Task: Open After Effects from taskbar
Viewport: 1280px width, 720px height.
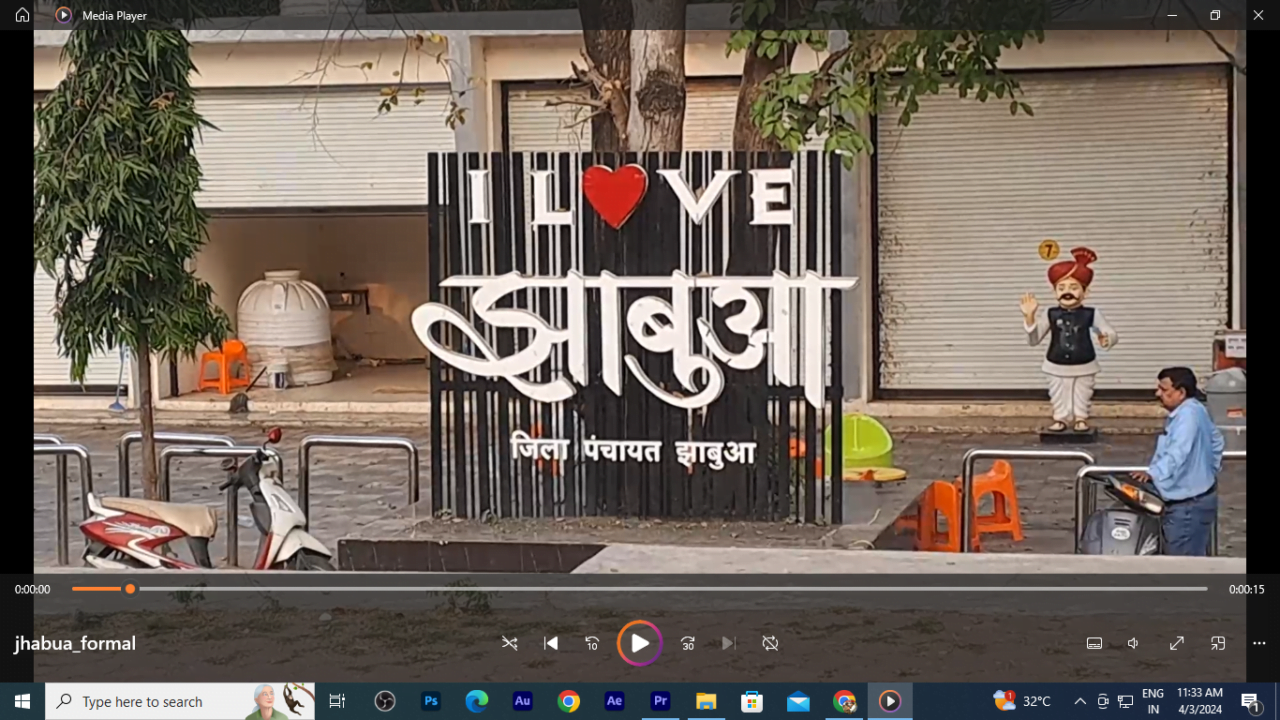Action: [615, 701]
